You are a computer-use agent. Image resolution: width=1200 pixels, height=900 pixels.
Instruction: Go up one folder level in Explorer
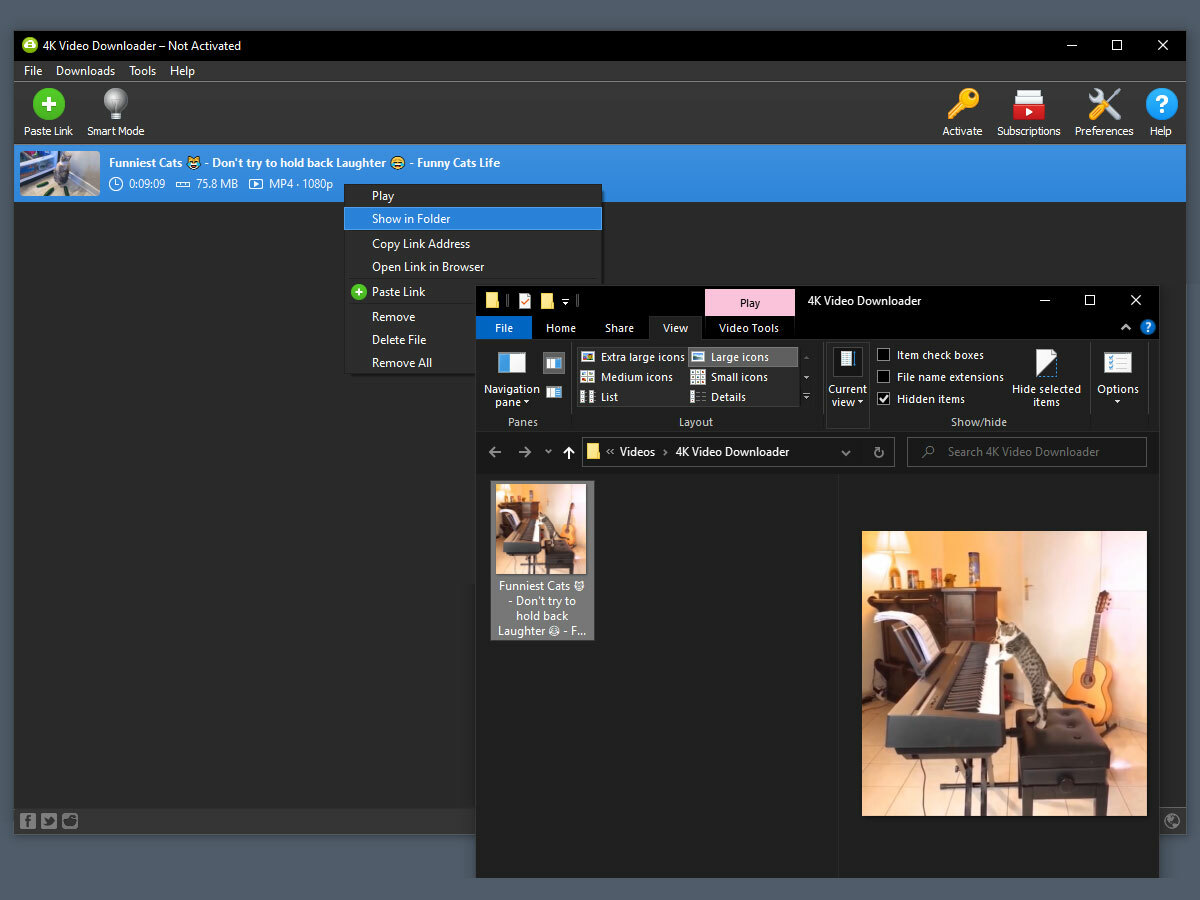click(x=569, y=452)
